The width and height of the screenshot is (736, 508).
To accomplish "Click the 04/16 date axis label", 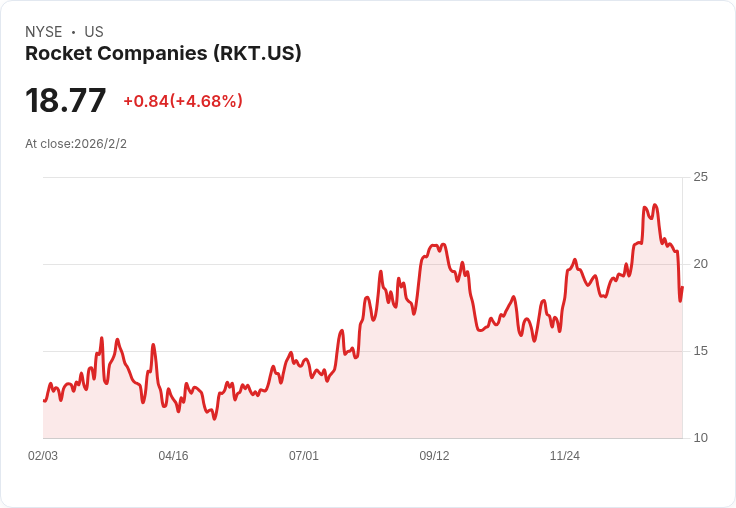I will point(173,456).
